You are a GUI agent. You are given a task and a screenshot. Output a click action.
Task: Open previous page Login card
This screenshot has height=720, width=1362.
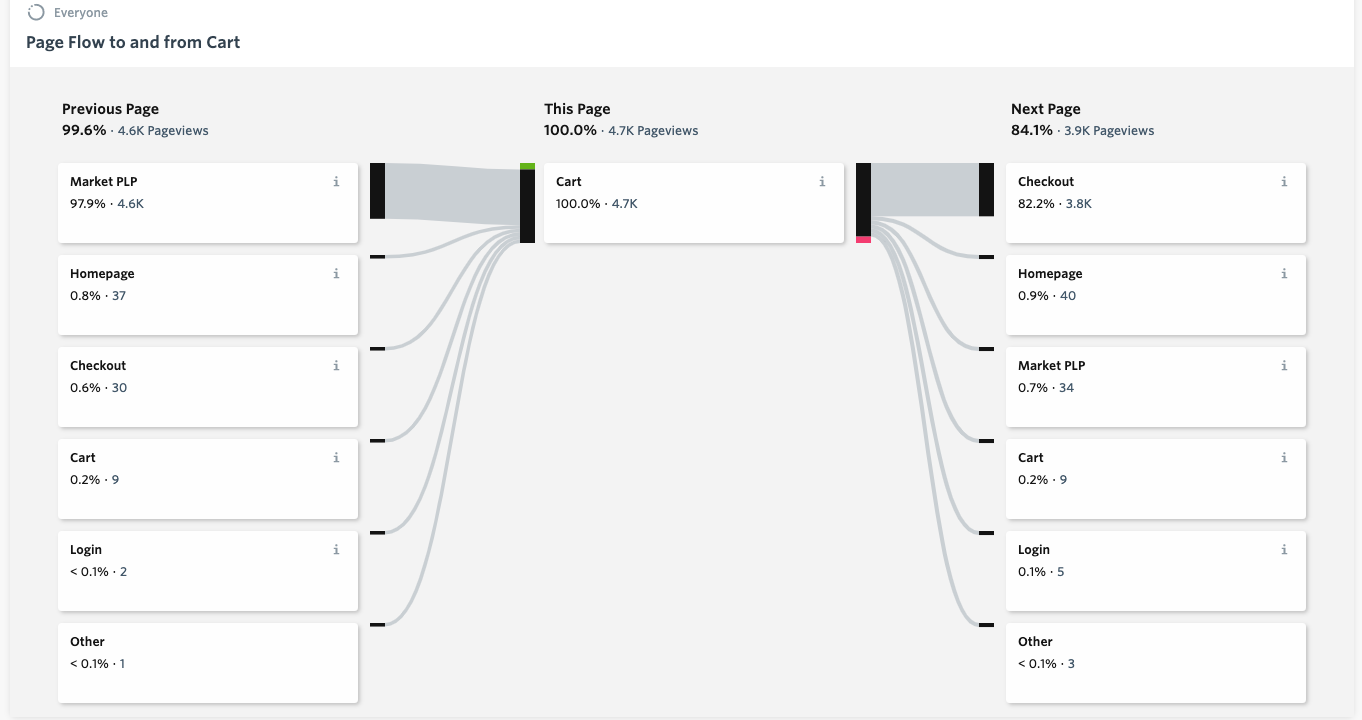(x=208, y=571)
